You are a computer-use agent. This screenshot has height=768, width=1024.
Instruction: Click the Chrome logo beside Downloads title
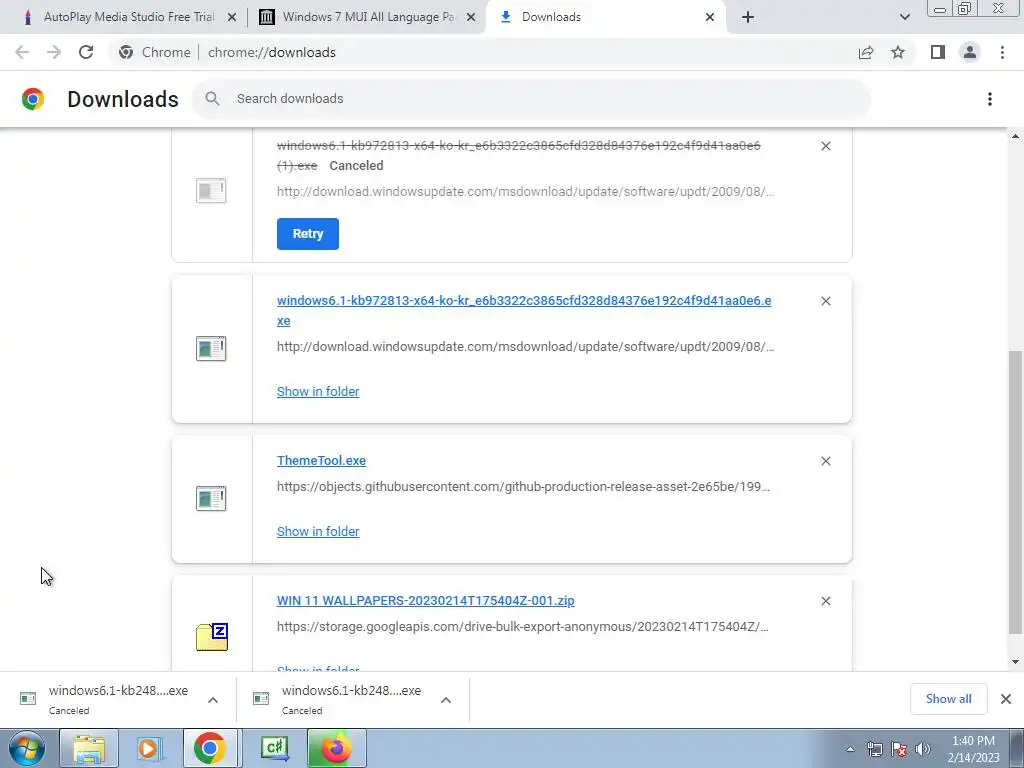tap(33, 99)
